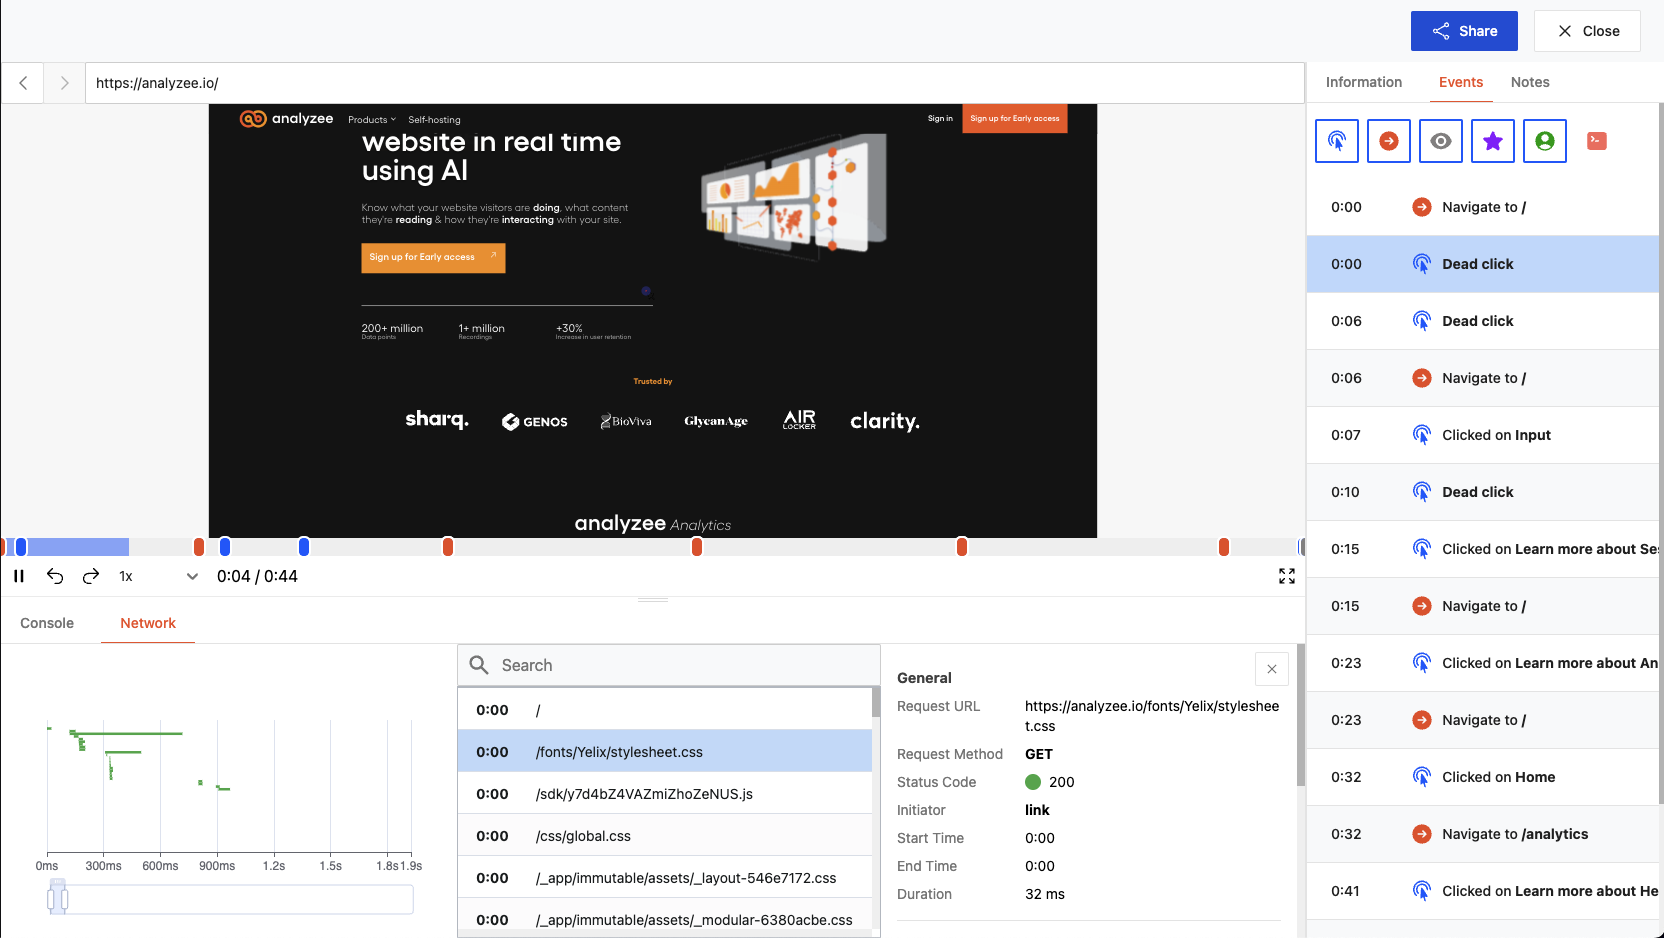
Task: Click hero Sign up for Early access button
Action: (433, 257)
